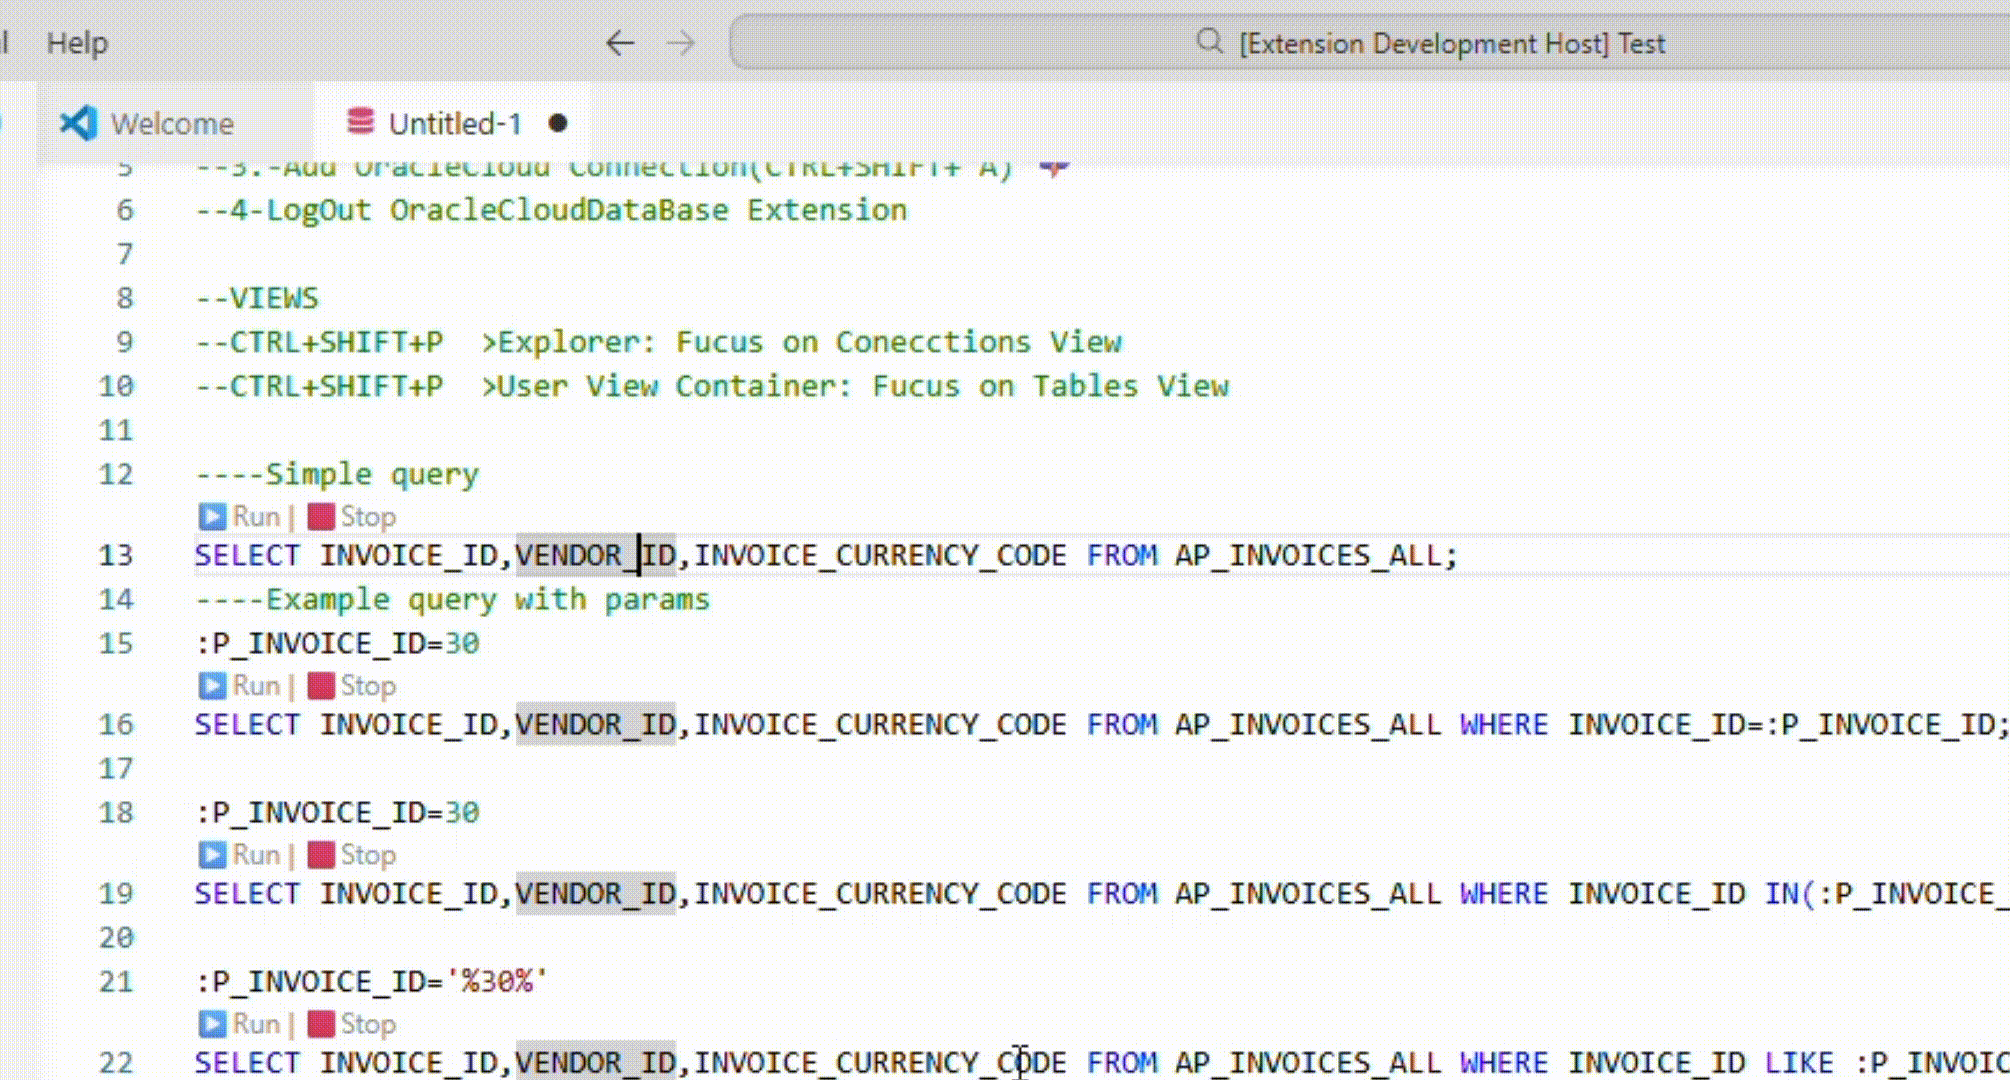Place cursor in the SELECT statement on line 19
Screen dimensions: 2010x1080
pyautogui.click(x=700, y=893)
